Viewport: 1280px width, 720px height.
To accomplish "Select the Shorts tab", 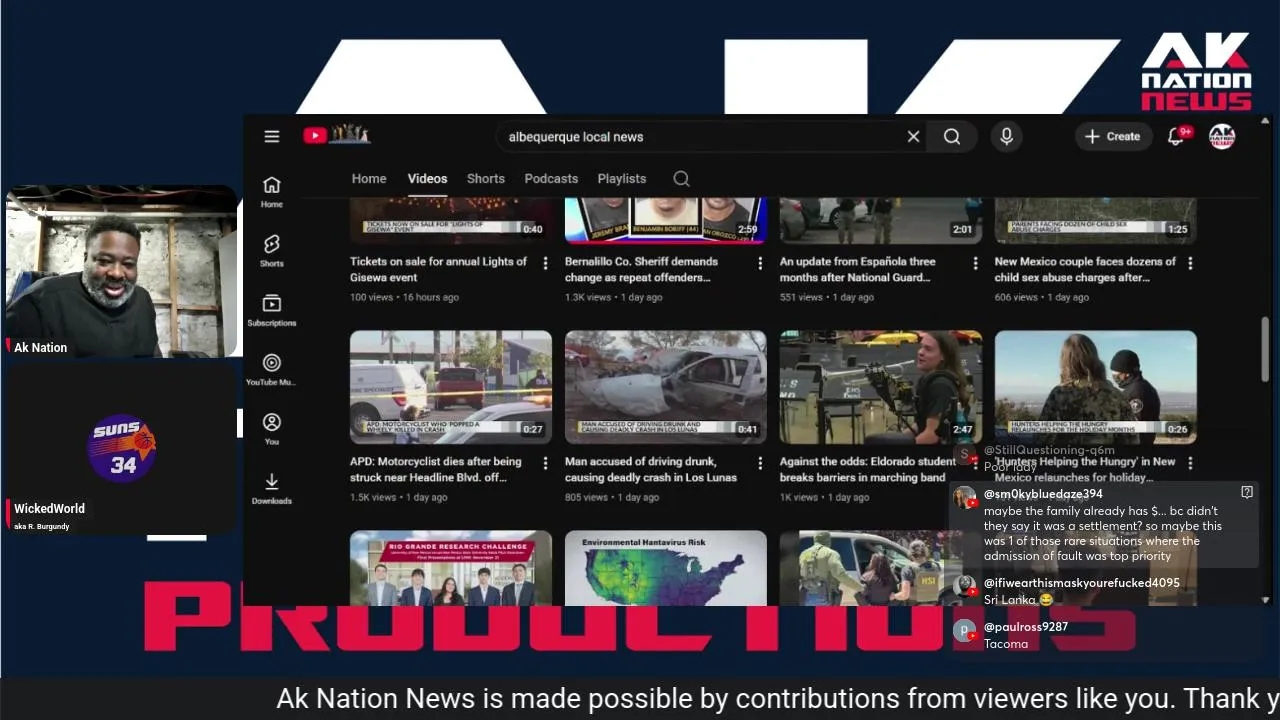I will pyautogui.click(x=486, y=179).
